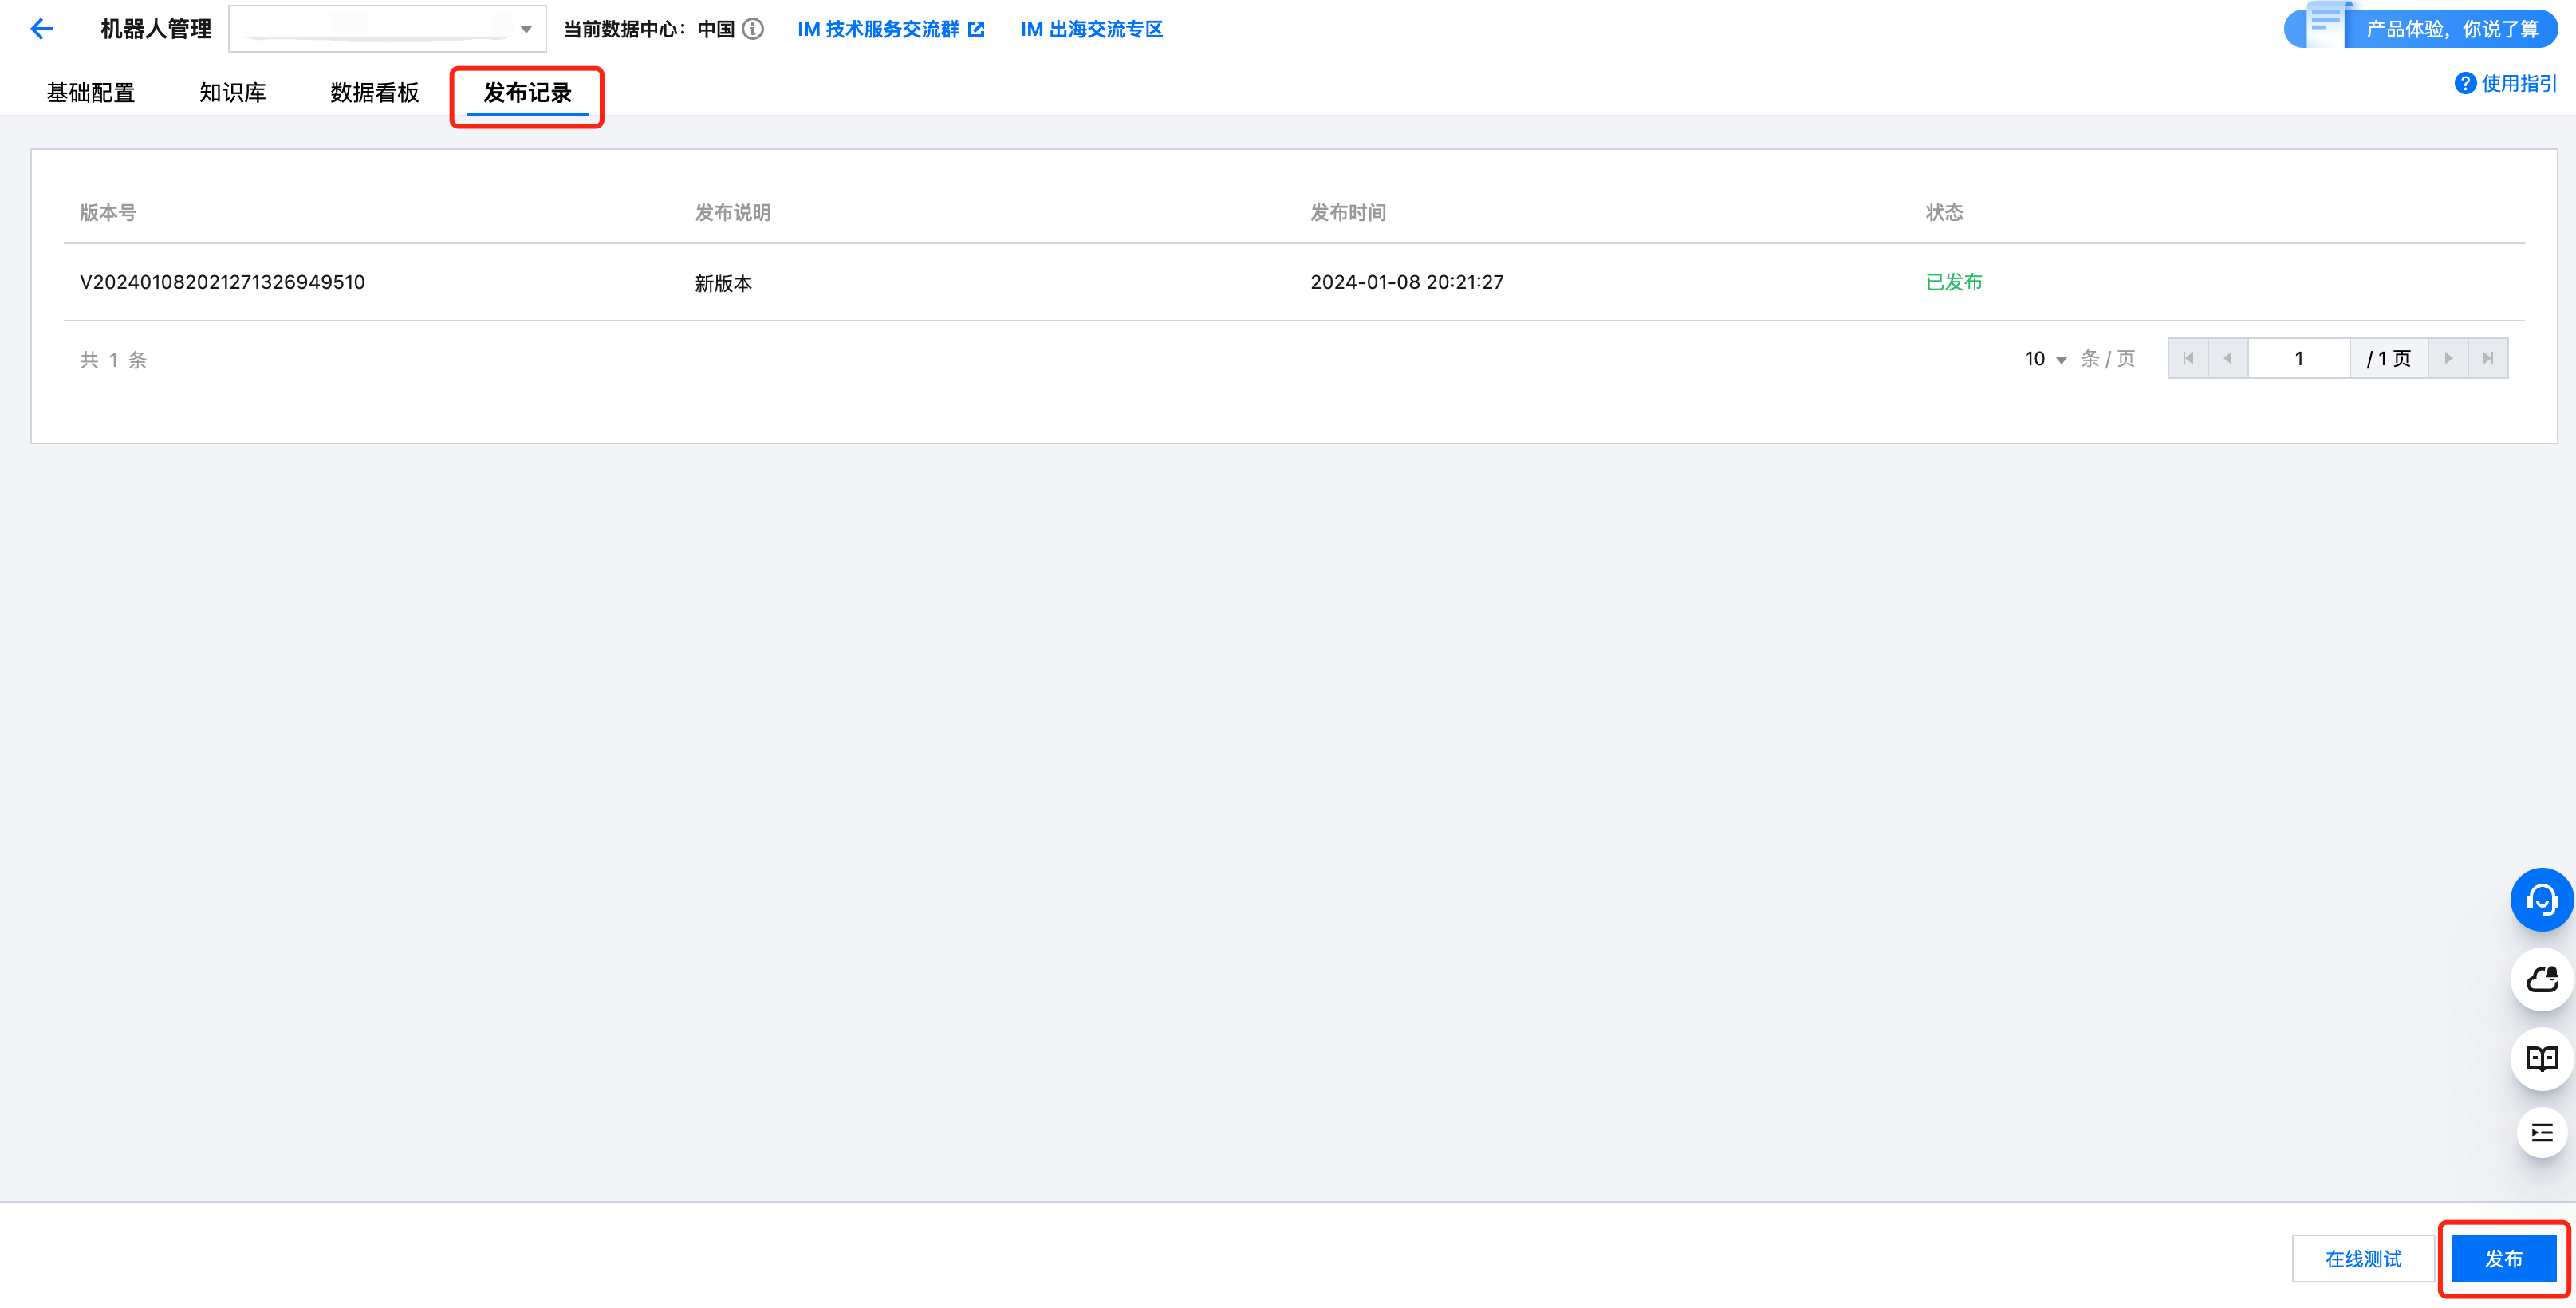The height and width of the screenshot is (1308, 2576).
Task: Click 共 1 条 total count text
Action: tap(113, 360)
